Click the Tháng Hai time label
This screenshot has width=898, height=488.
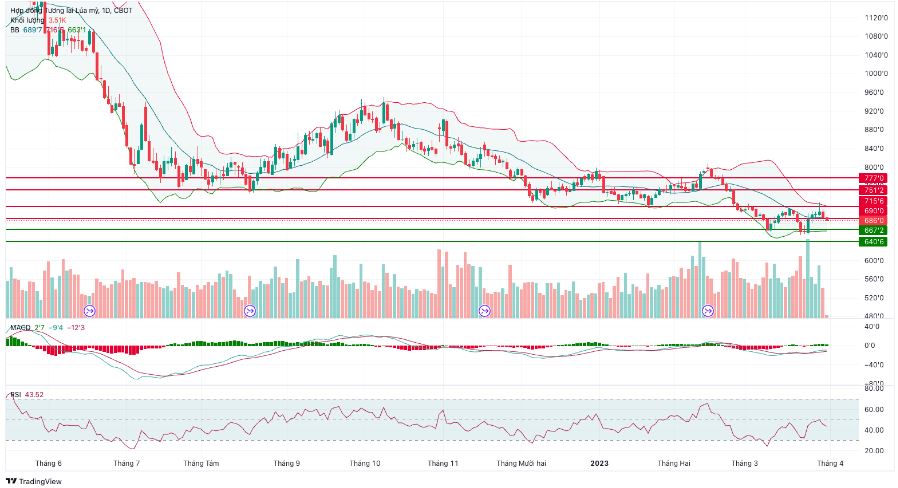click(x=674, y=463)
